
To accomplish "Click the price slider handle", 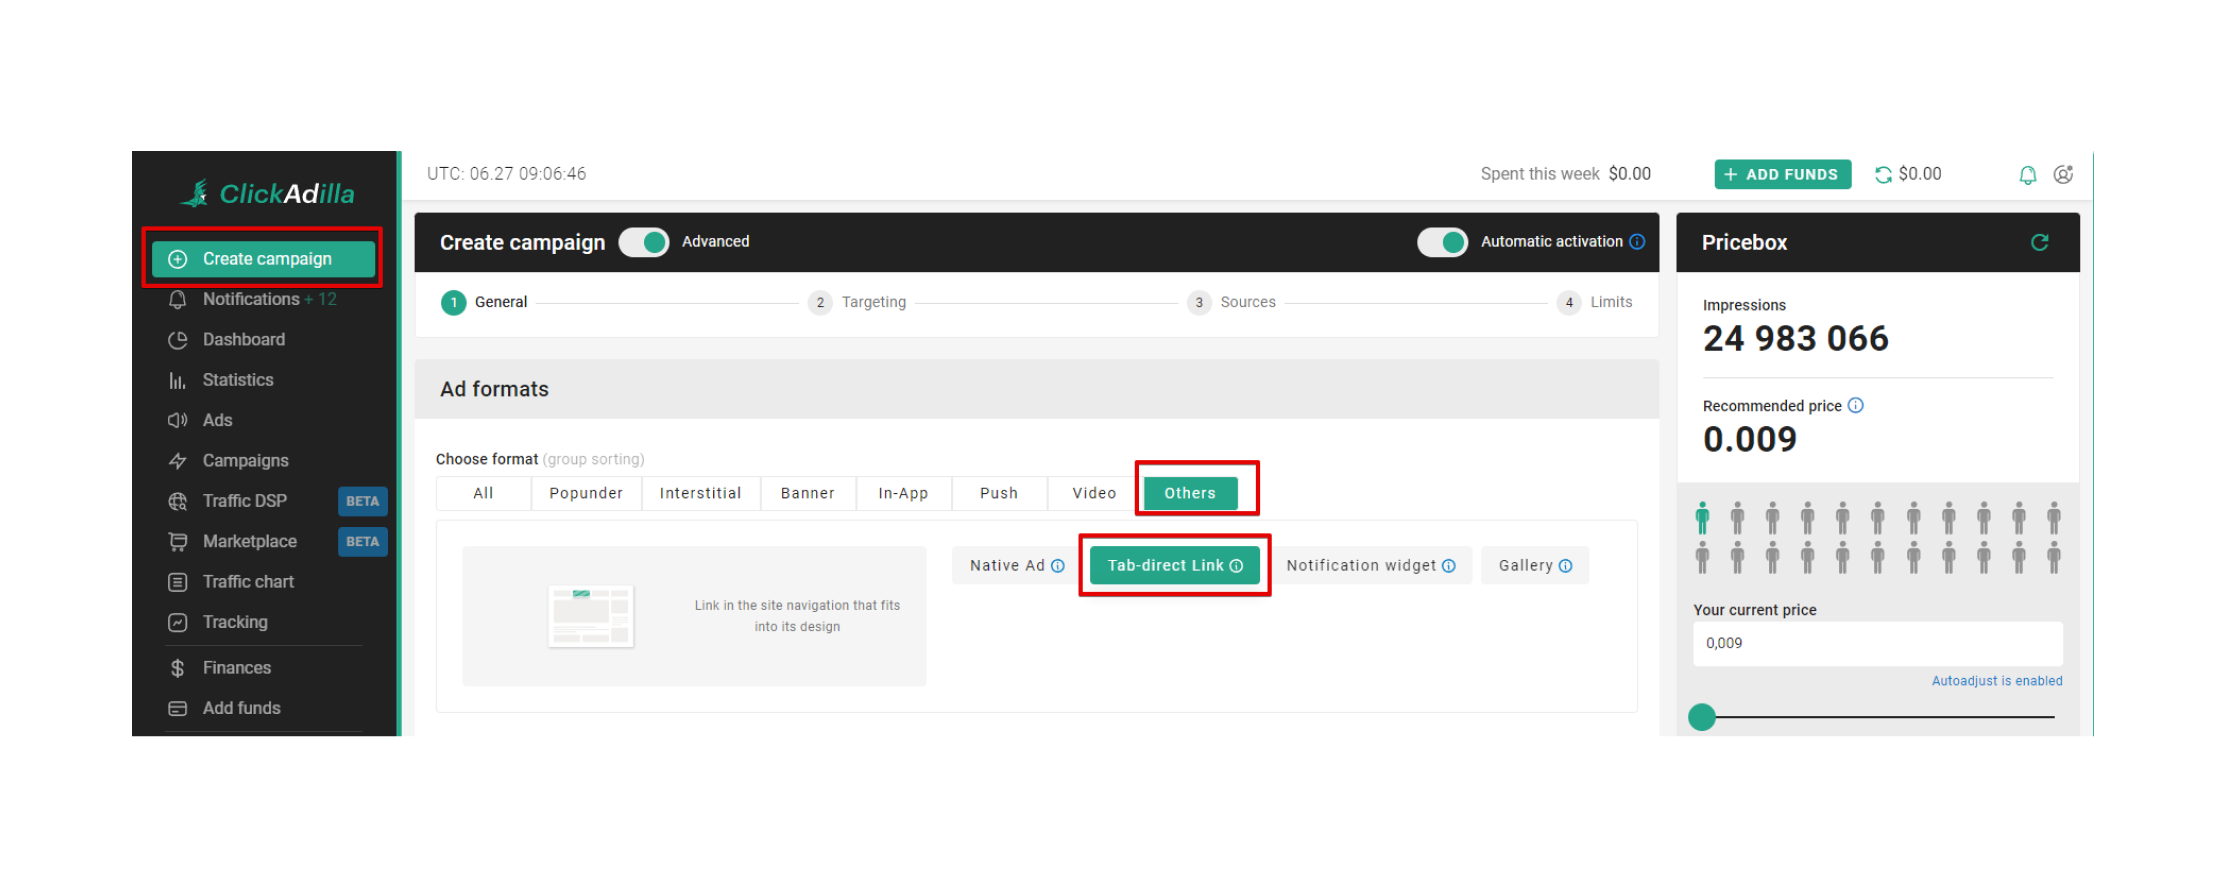I will click(x=1702, y=717).
